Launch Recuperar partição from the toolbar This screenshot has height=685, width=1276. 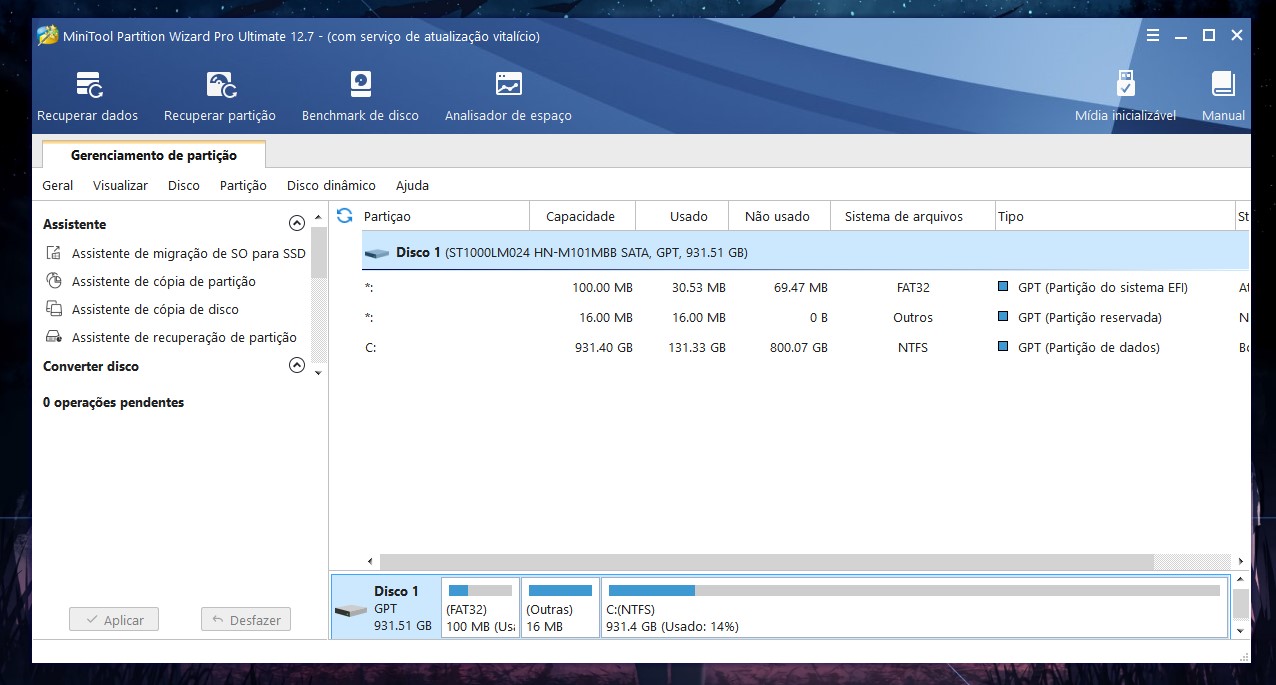coord(220,97)
